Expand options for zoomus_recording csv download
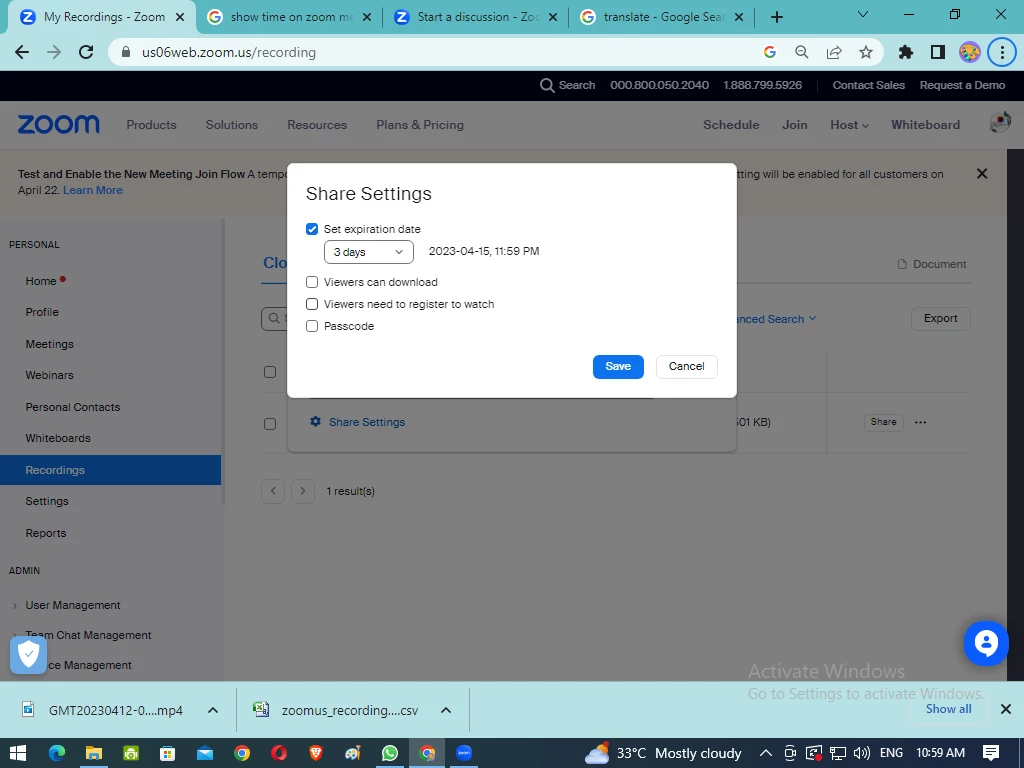Screen dimensions: 1024x768 point(446,711)
